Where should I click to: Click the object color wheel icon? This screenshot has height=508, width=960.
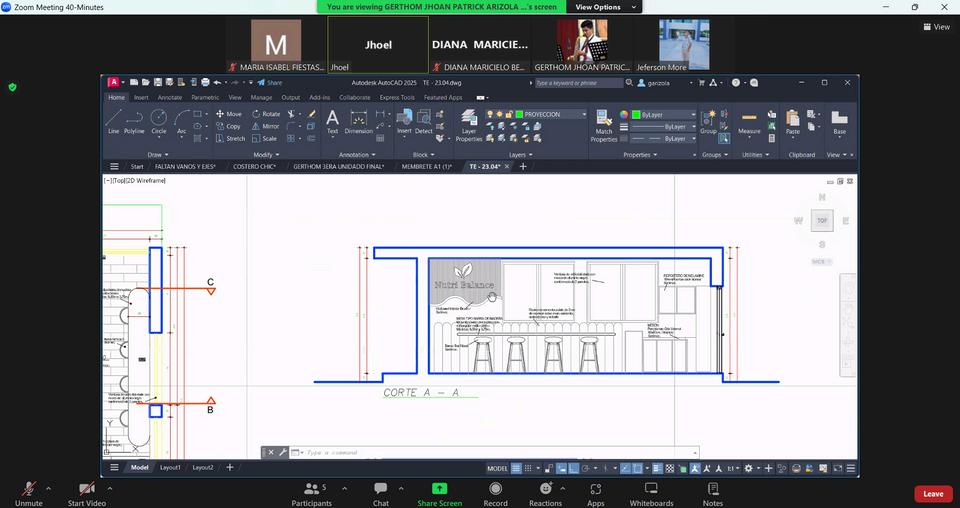click(x=623, y=114)
